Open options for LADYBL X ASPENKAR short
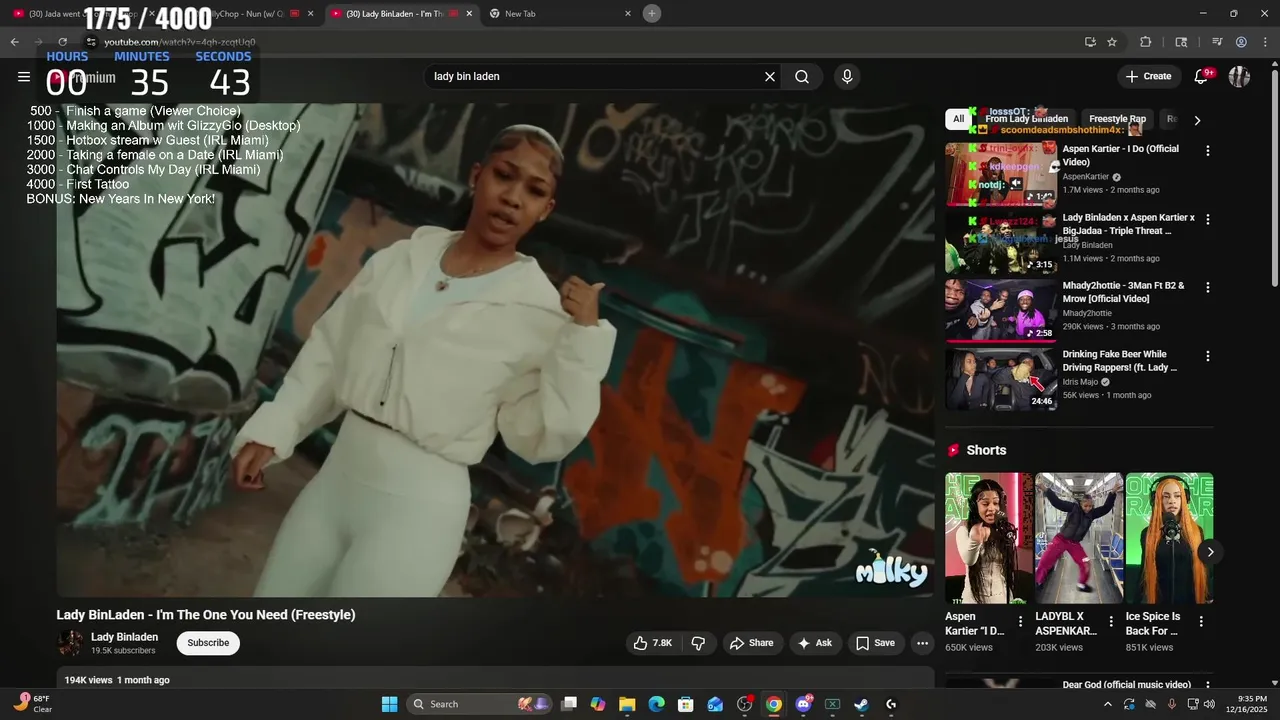The image size is (1280, 720). [1110, 621]
